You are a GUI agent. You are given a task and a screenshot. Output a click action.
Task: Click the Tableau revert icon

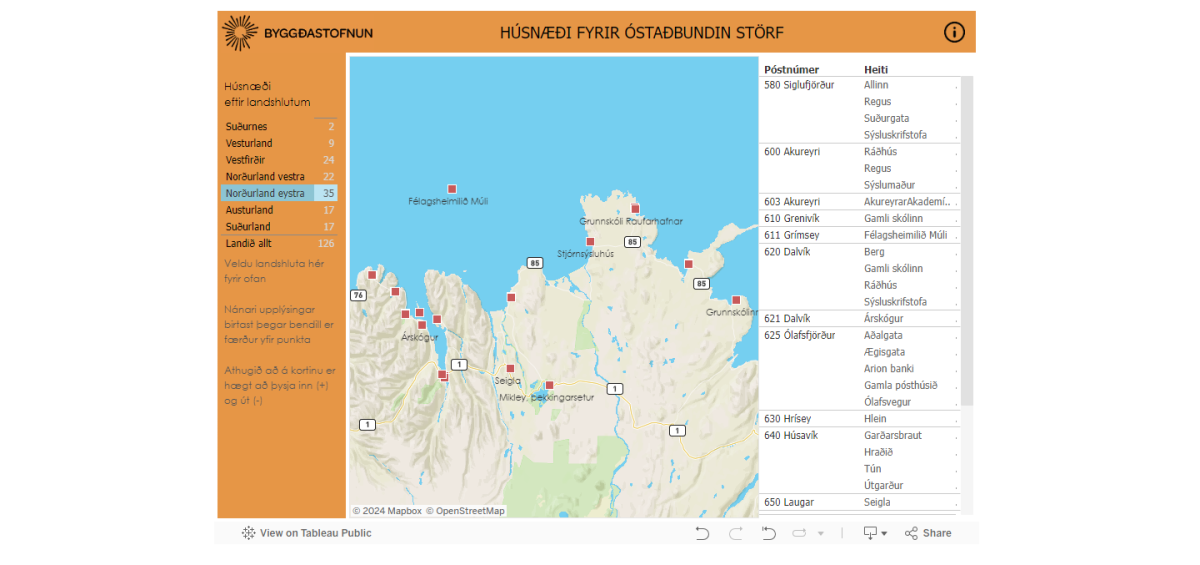point(768,533)
